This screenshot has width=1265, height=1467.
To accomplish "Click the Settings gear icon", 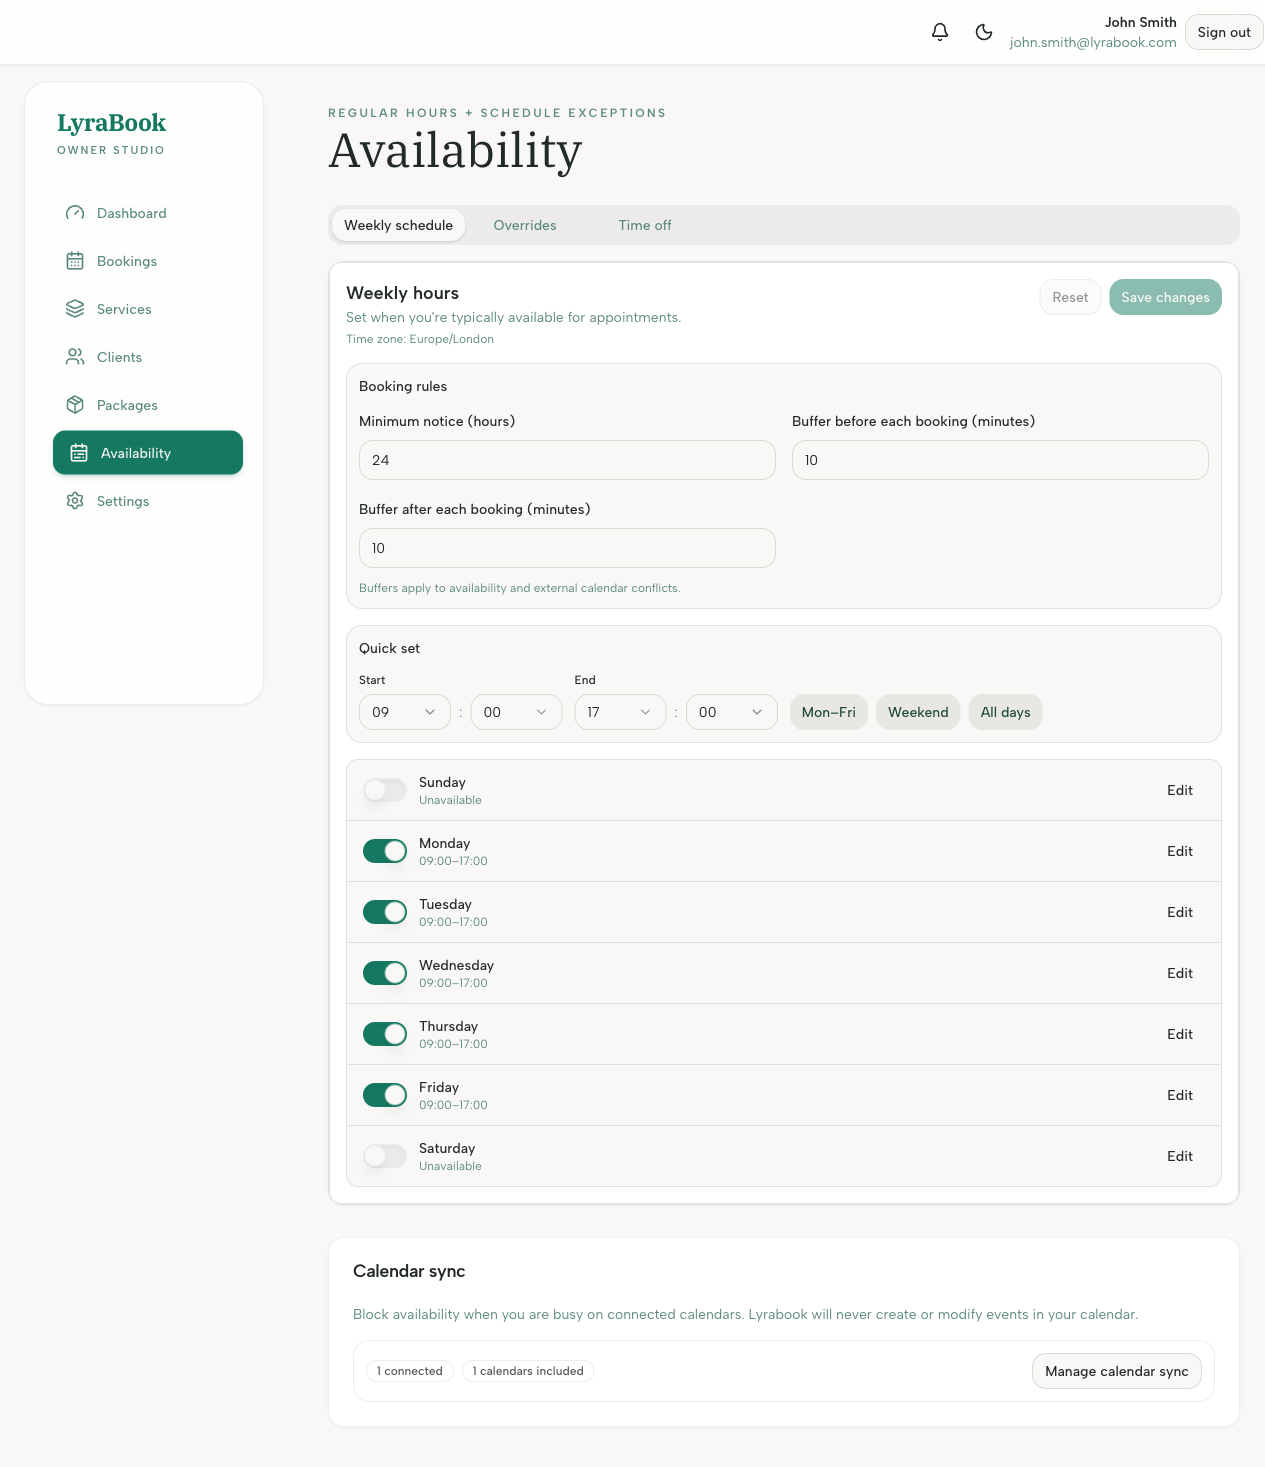I will click(x=75, y=501).
